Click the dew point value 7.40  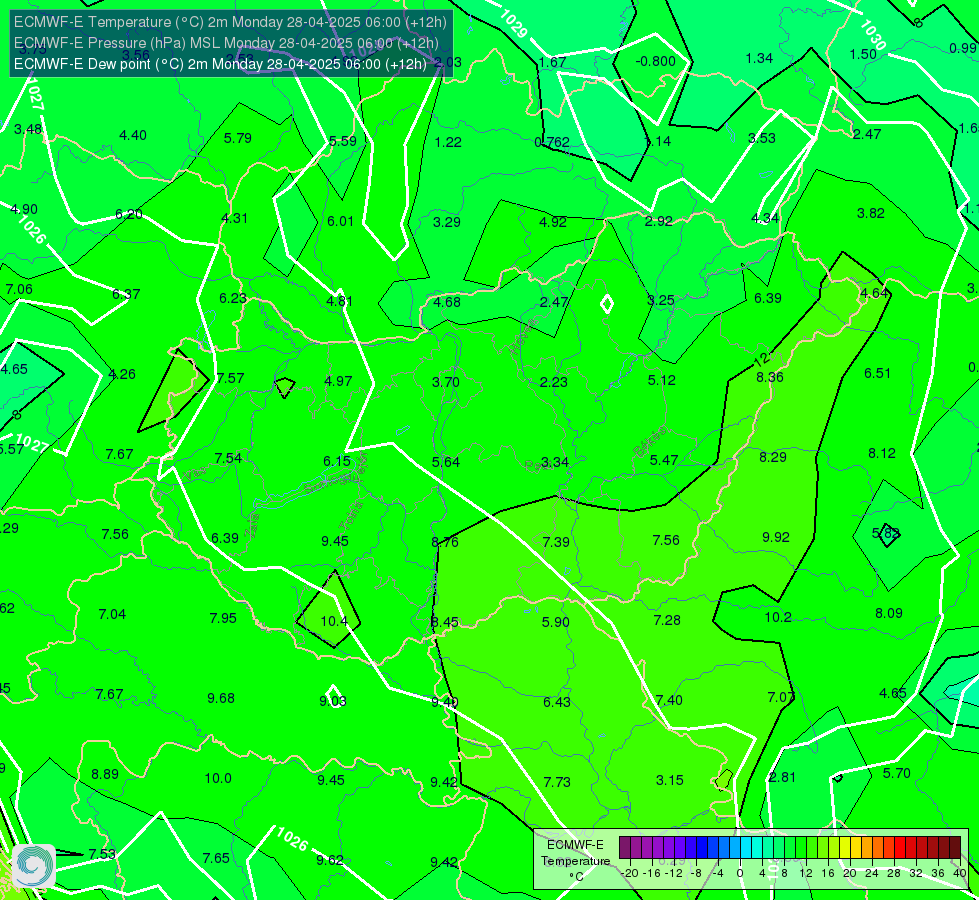(669, 700)
